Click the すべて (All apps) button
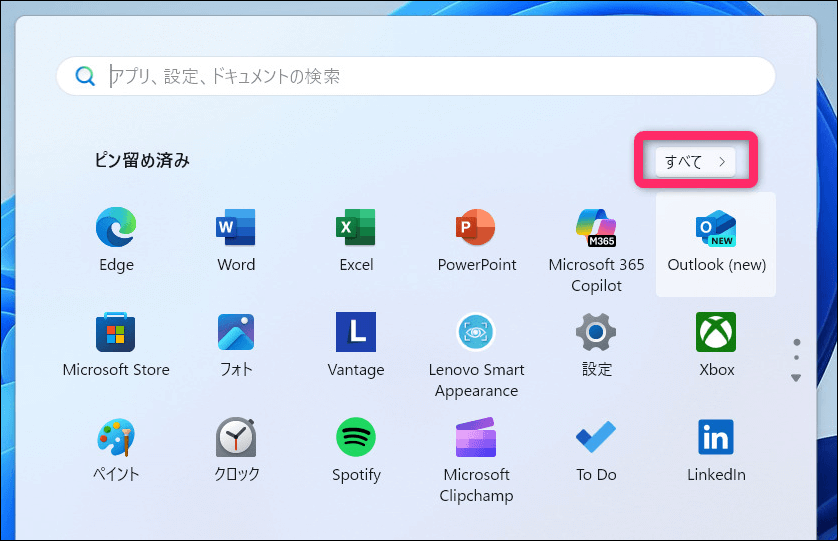The height and width of the screenshot is (541, 838). click(x=695, y=161)
